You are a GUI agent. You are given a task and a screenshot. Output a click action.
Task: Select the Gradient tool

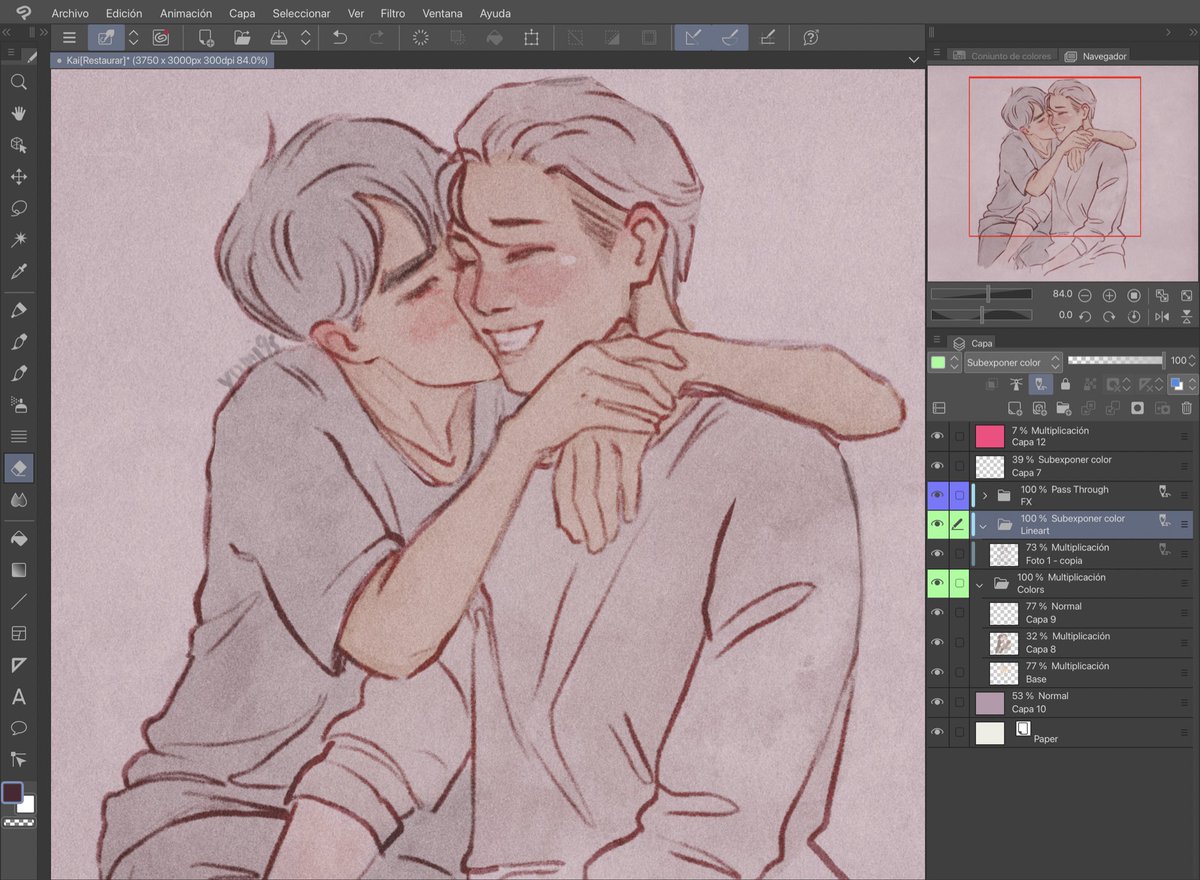pos(18,570)
